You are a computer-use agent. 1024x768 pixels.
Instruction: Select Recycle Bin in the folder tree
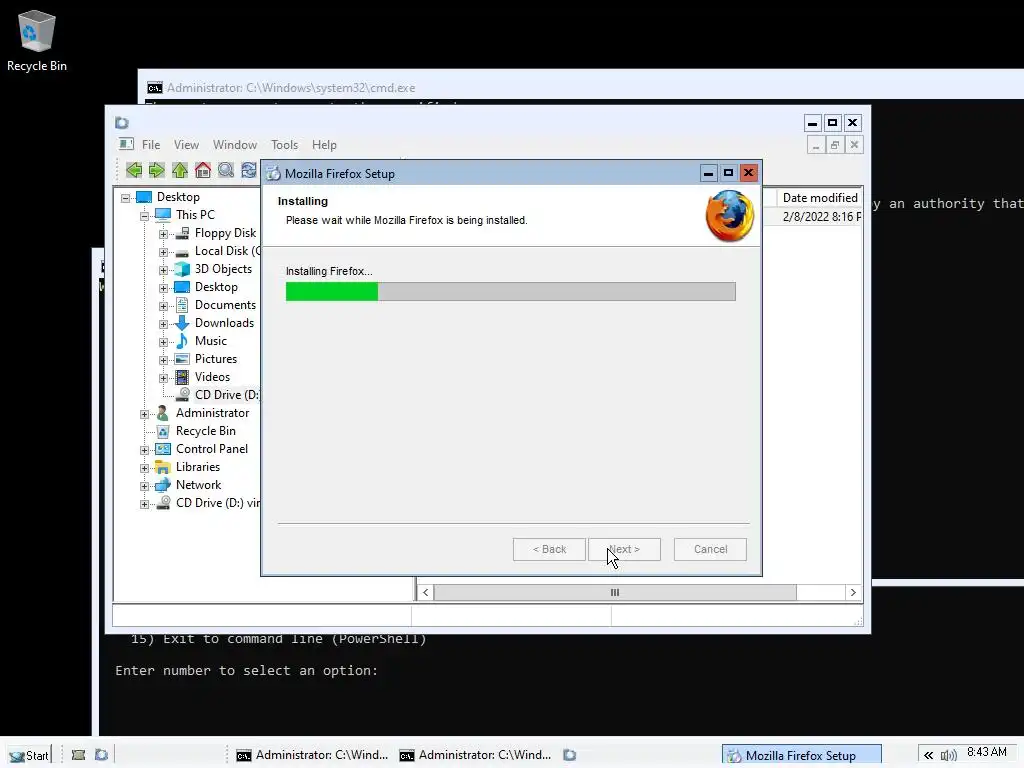pos(206,431)
